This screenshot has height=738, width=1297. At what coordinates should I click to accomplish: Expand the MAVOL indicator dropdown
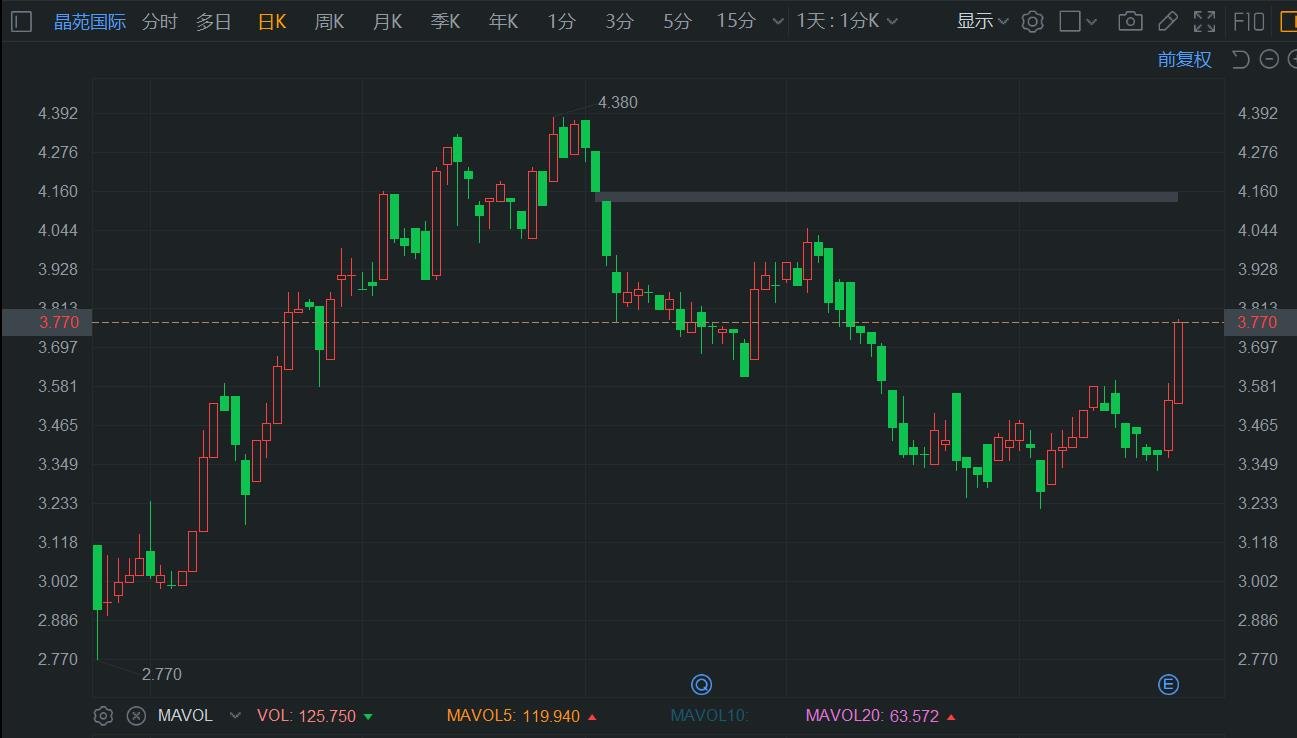tap(235, 716)
